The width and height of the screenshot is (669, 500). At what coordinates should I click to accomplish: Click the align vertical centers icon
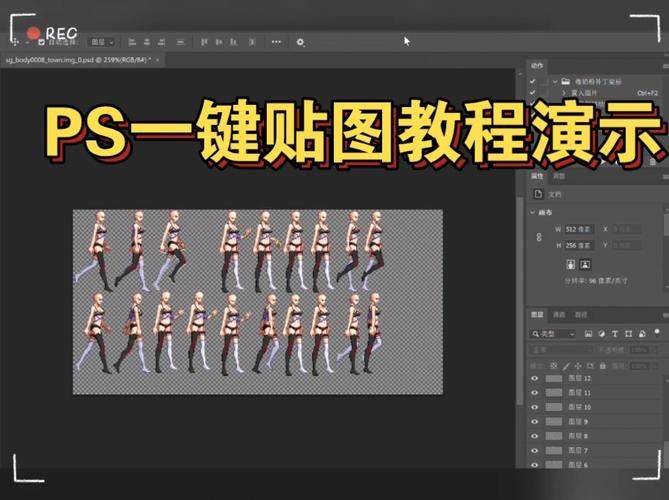pyautogui.click(x=219, y=42)
